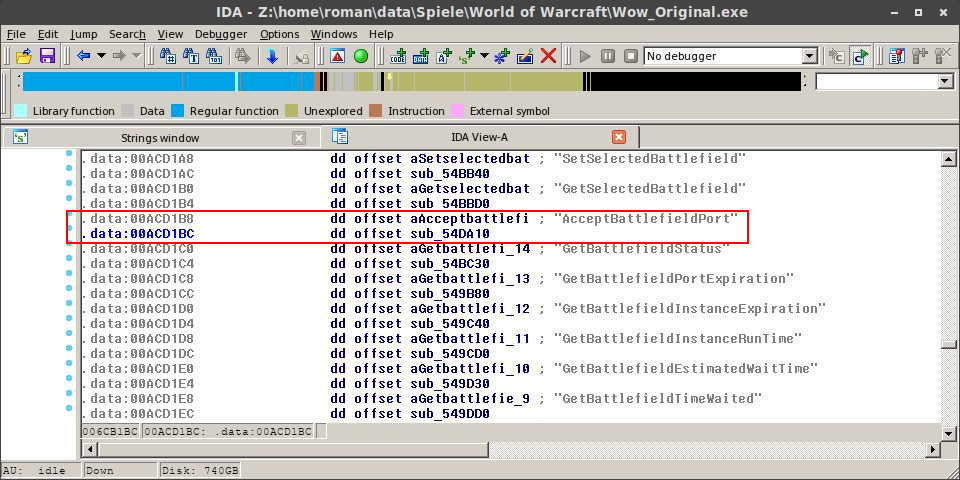Open the View menu

pyautogui.click(x=170, y=34)
